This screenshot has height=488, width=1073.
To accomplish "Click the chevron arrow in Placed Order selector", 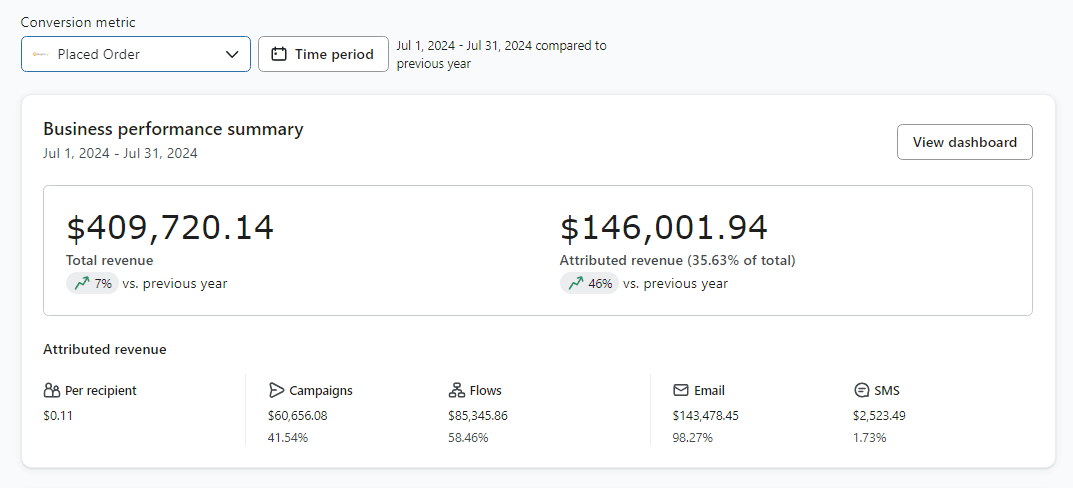I will 232,54.
